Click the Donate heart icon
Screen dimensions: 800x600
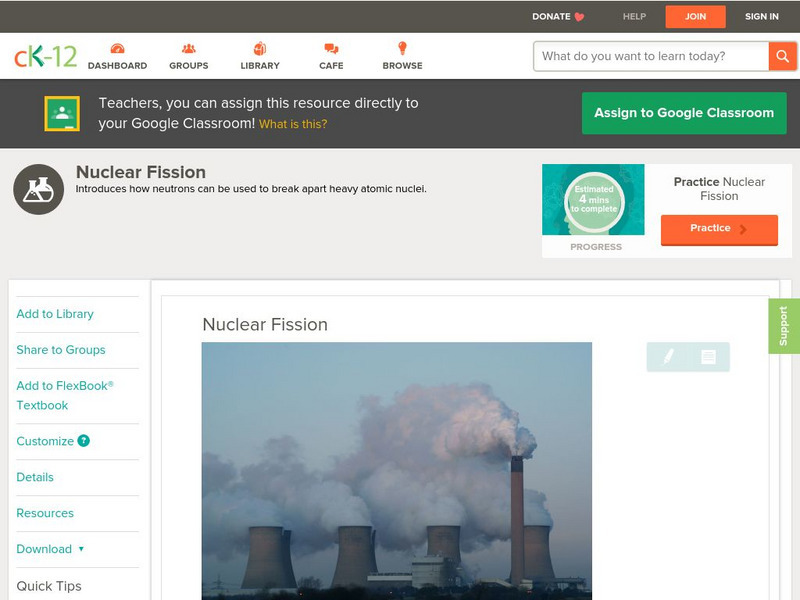579,17
